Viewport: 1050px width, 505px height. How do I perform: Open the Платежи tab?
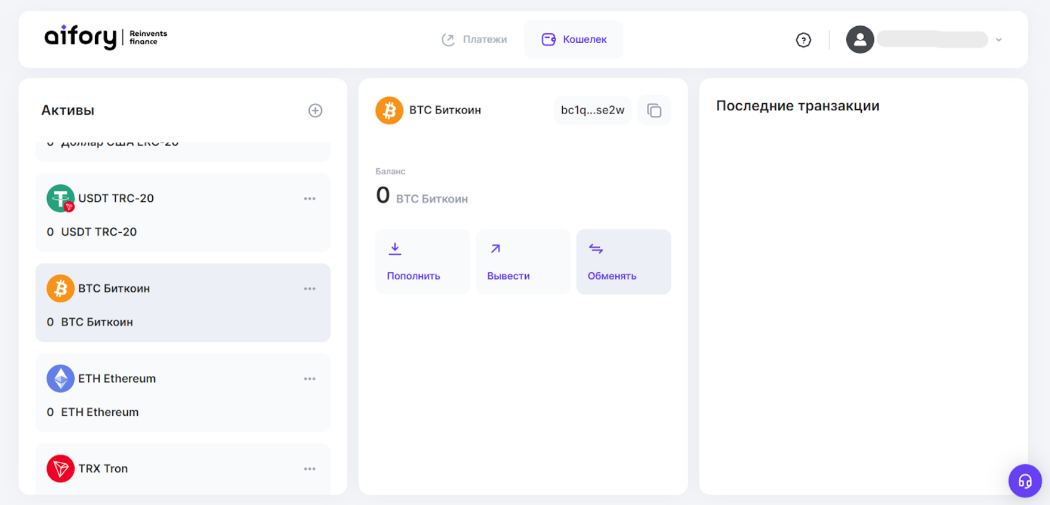(x=474, y=40)
